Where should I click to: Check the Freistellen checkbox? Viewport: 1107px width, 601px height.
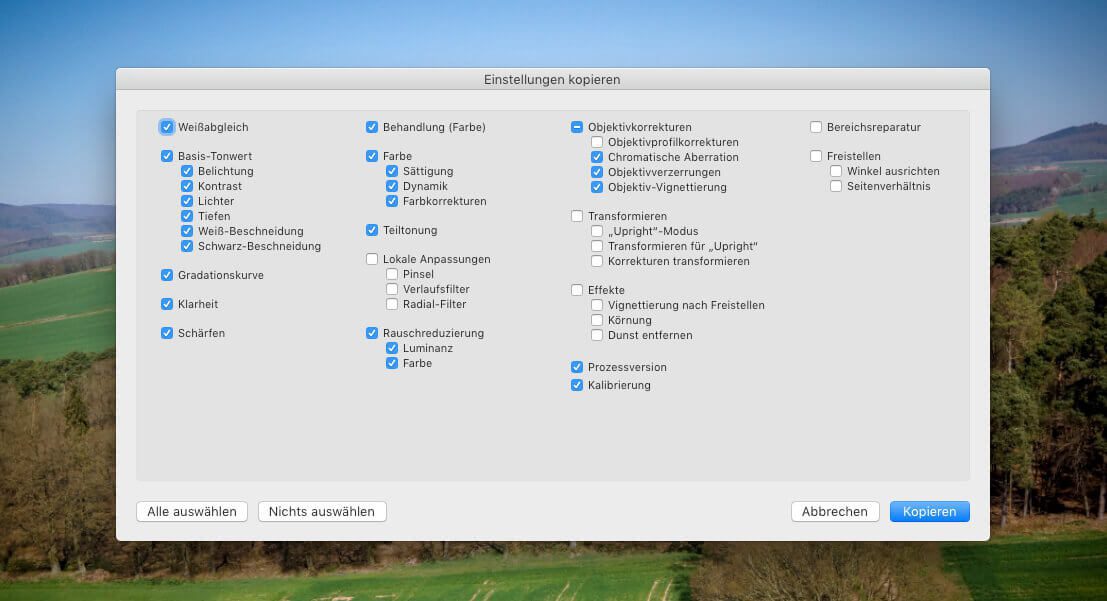coord(816,156)
